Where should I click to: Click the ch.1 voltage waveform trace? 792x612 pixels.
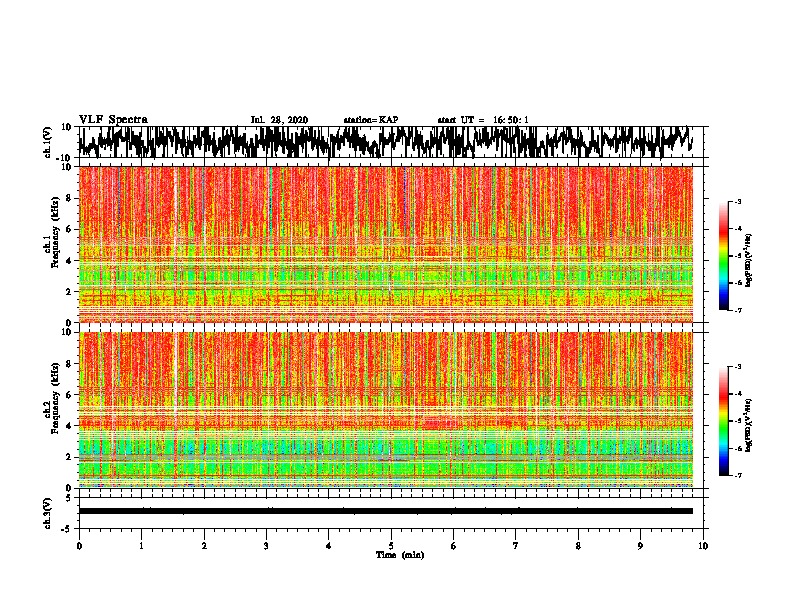click(x=385, y=142)
